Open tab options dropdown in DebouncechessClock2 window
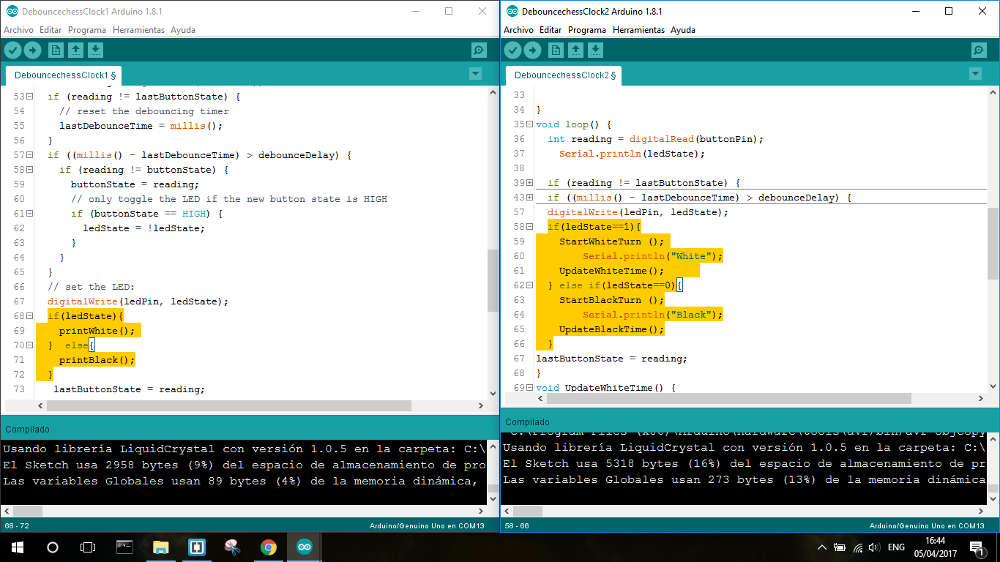 [975, 75]
